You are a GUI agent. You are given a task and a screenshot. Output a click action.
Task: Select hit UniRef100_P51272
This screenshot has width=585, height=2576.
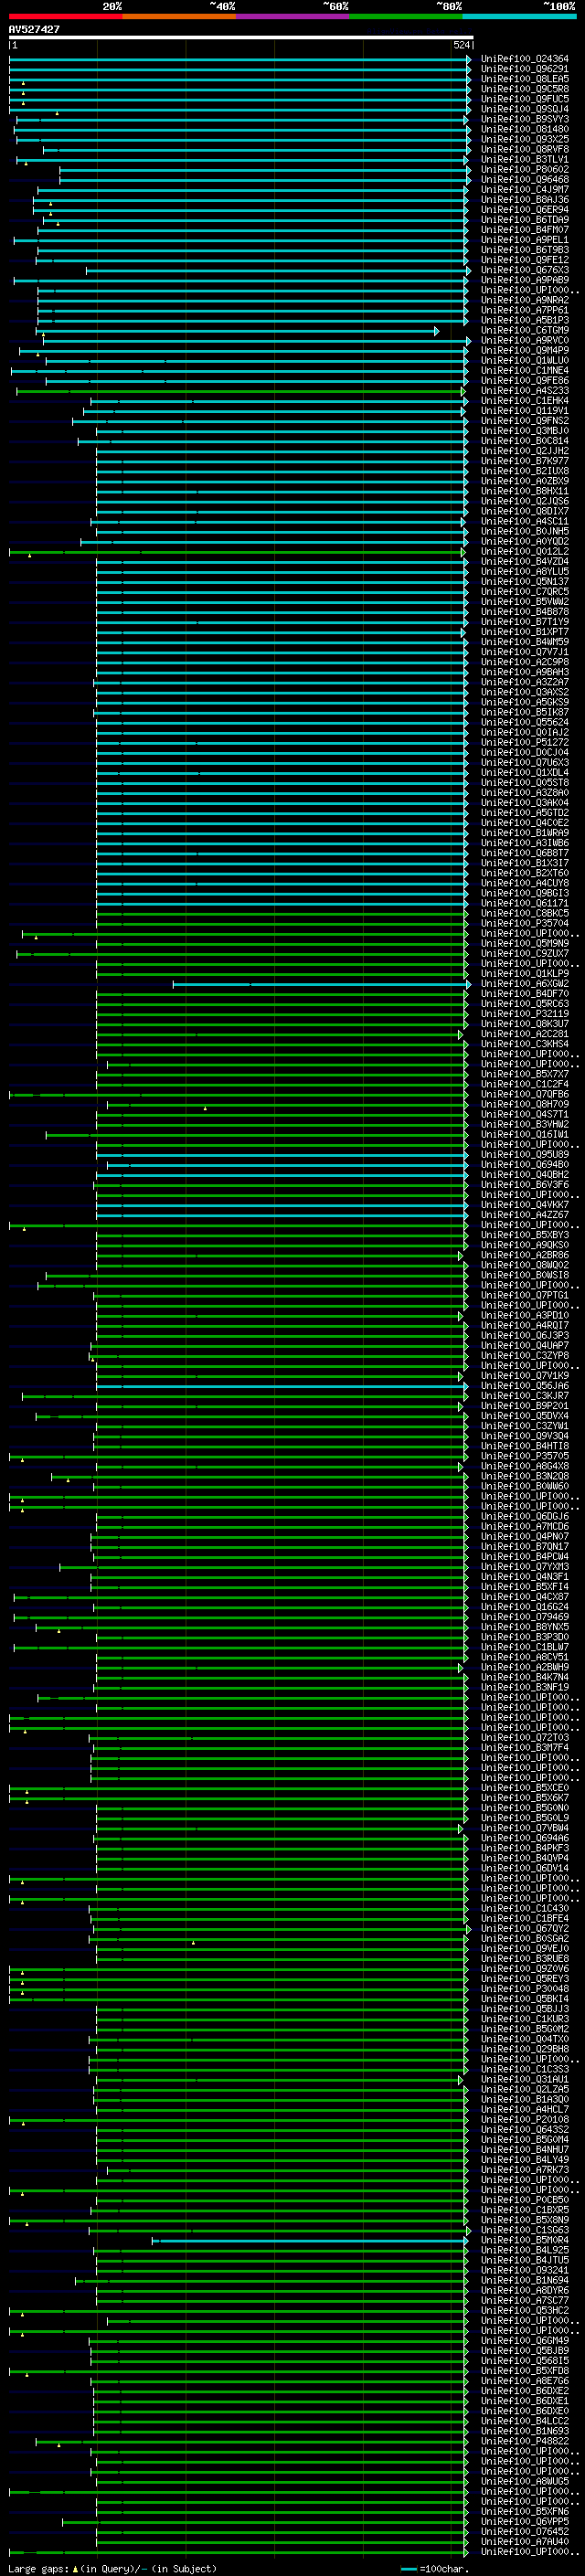[524, 743]
